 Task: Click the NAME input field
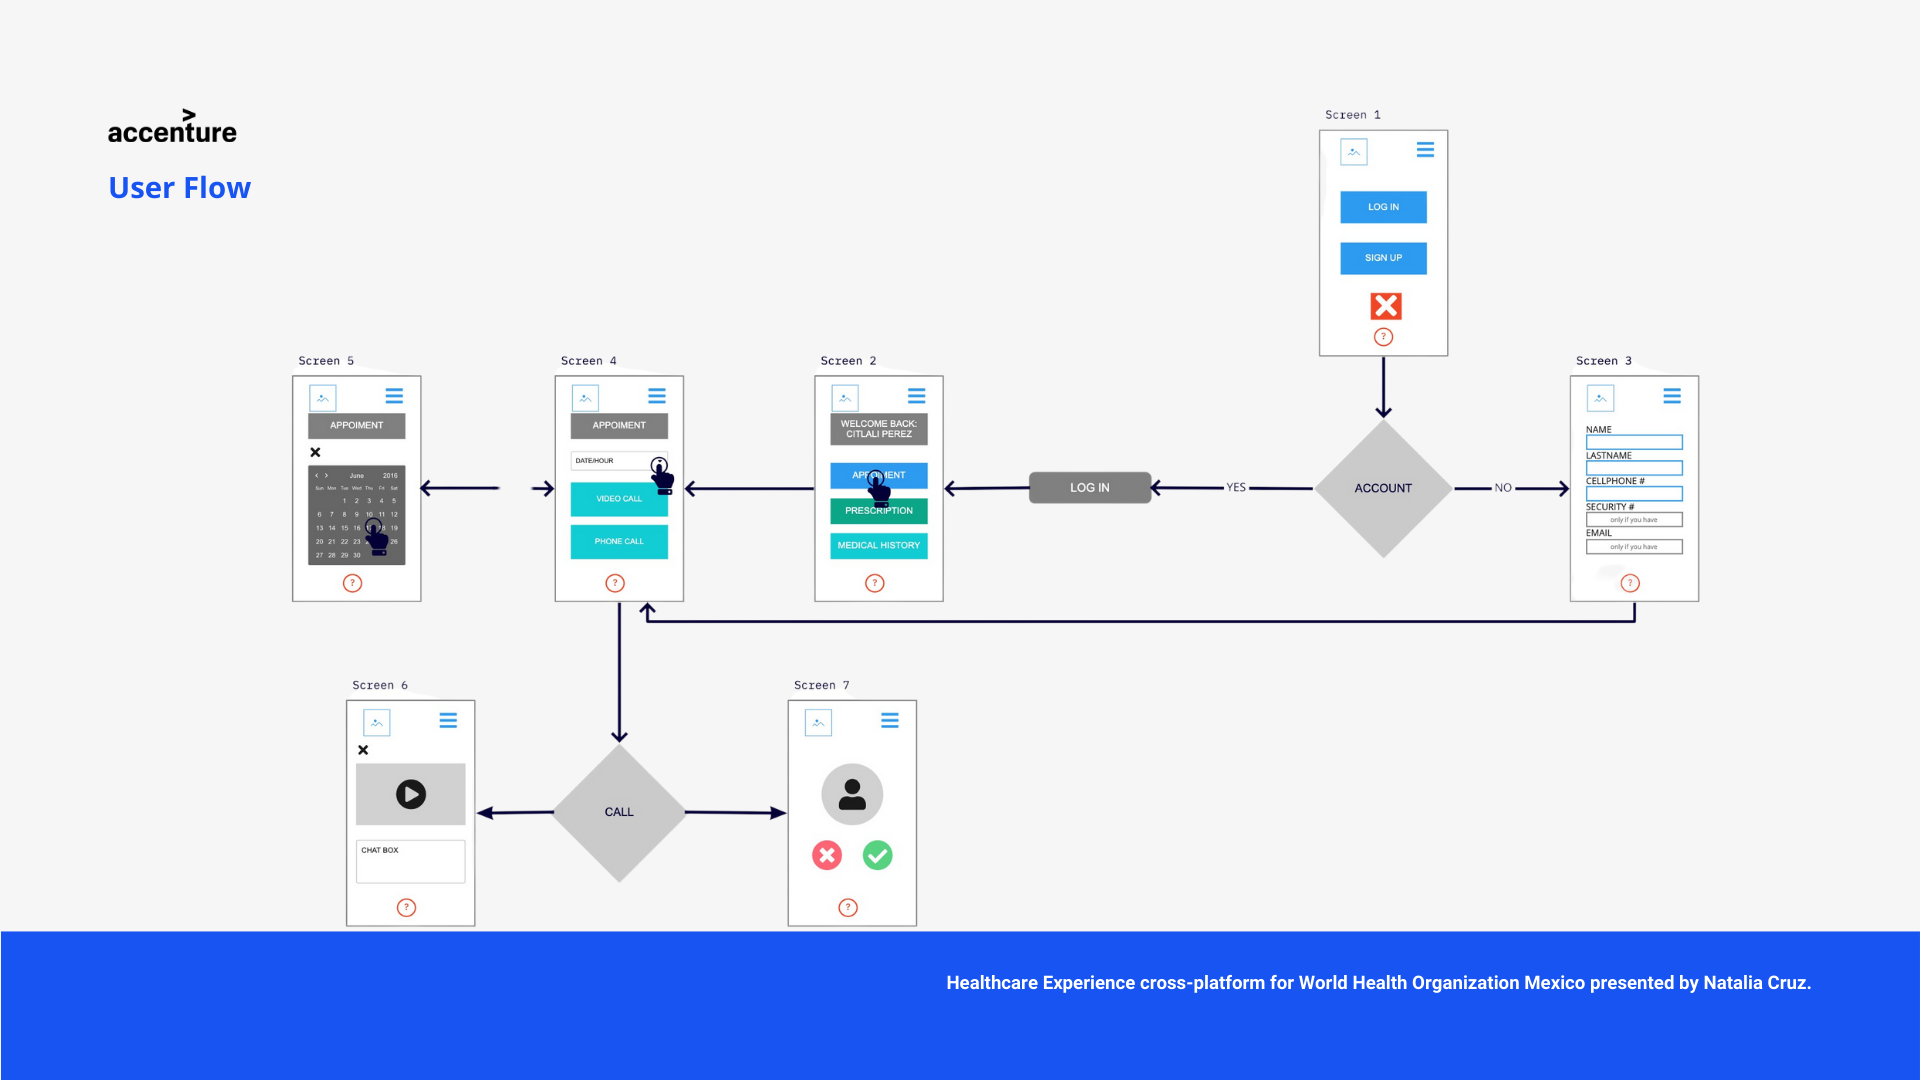[1634, 442]
